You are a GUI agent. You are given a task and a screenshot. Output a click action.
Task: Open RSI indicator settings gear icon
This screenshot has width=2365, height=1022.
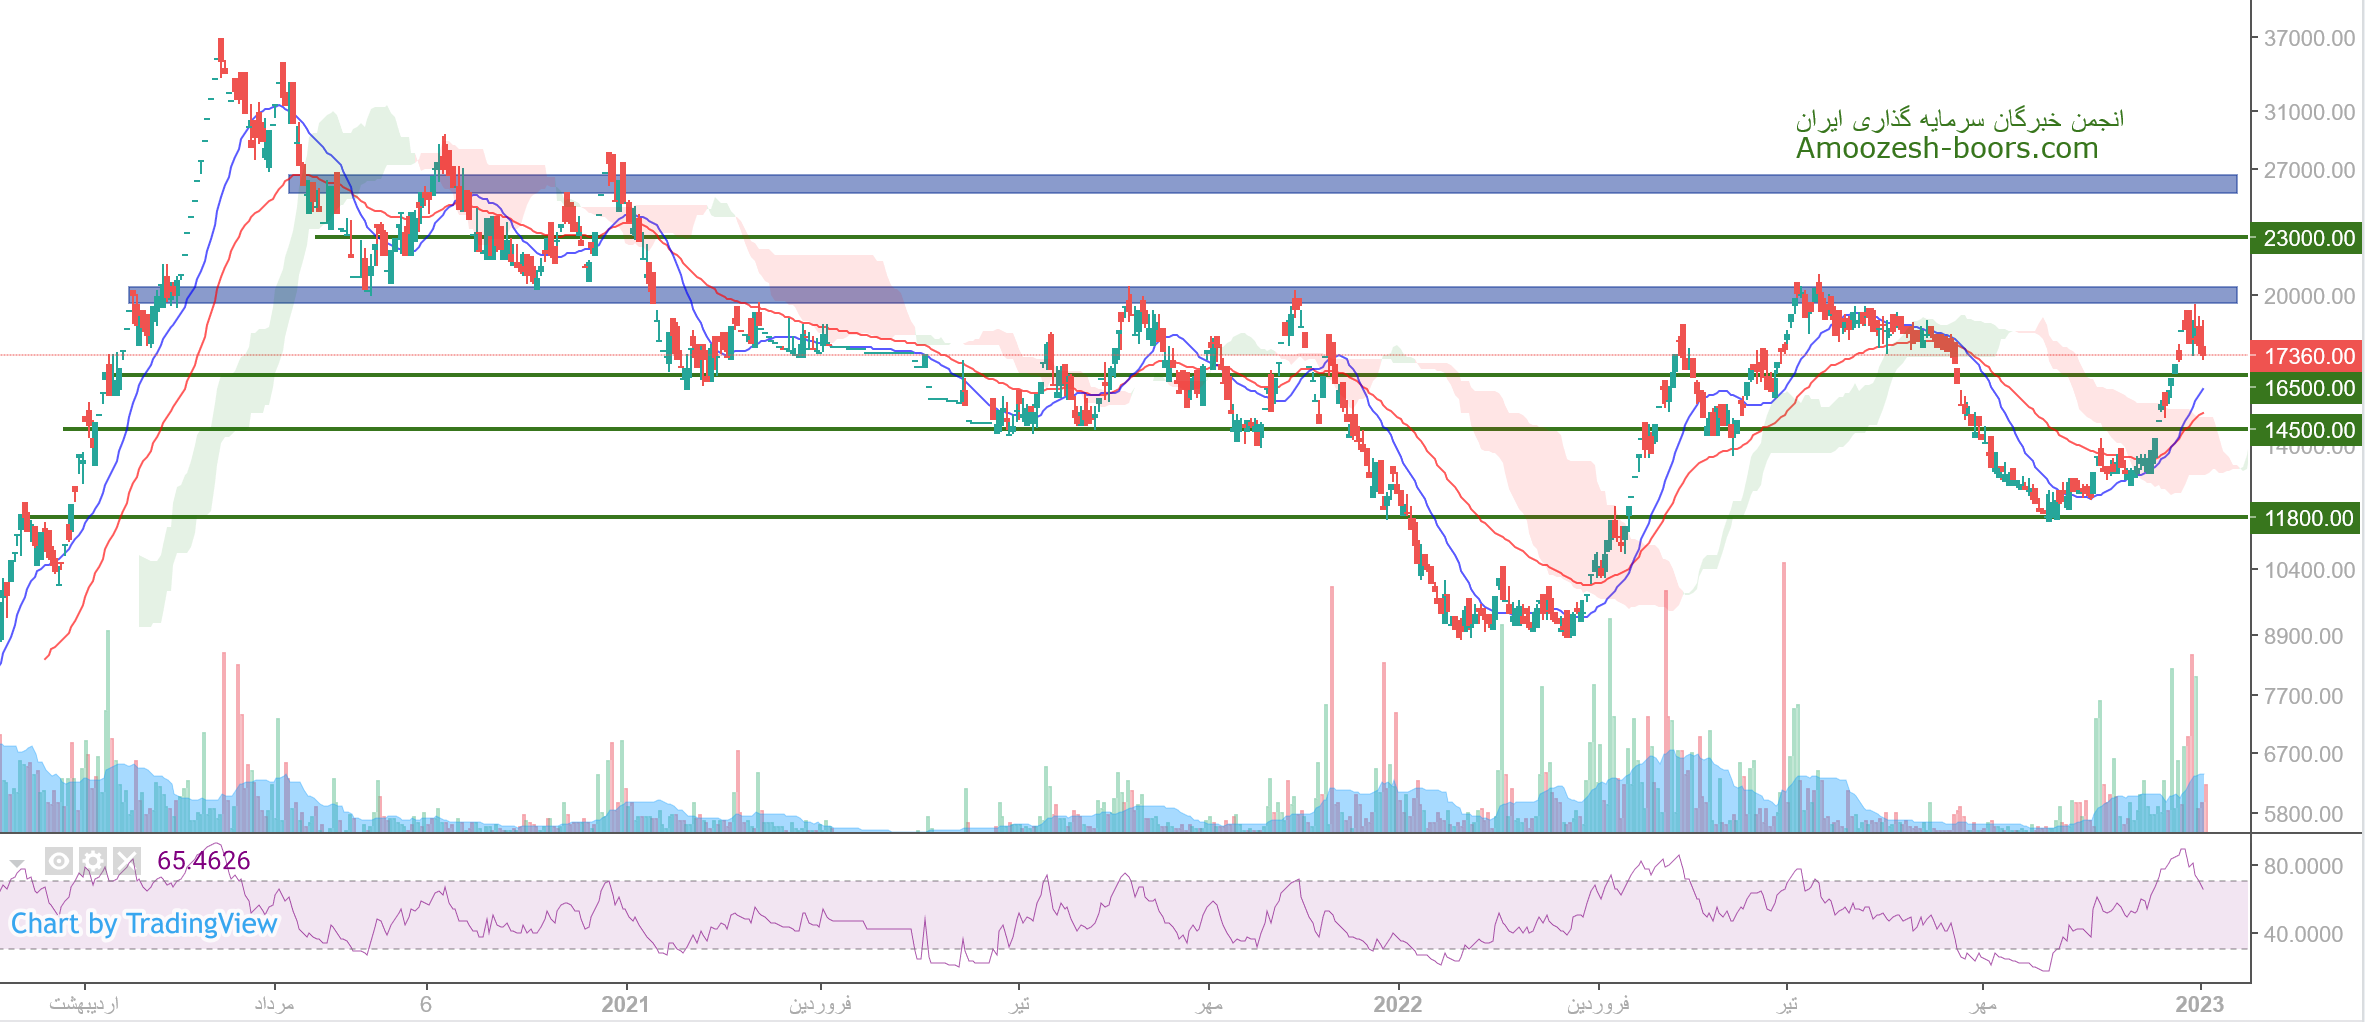point(93,860)
